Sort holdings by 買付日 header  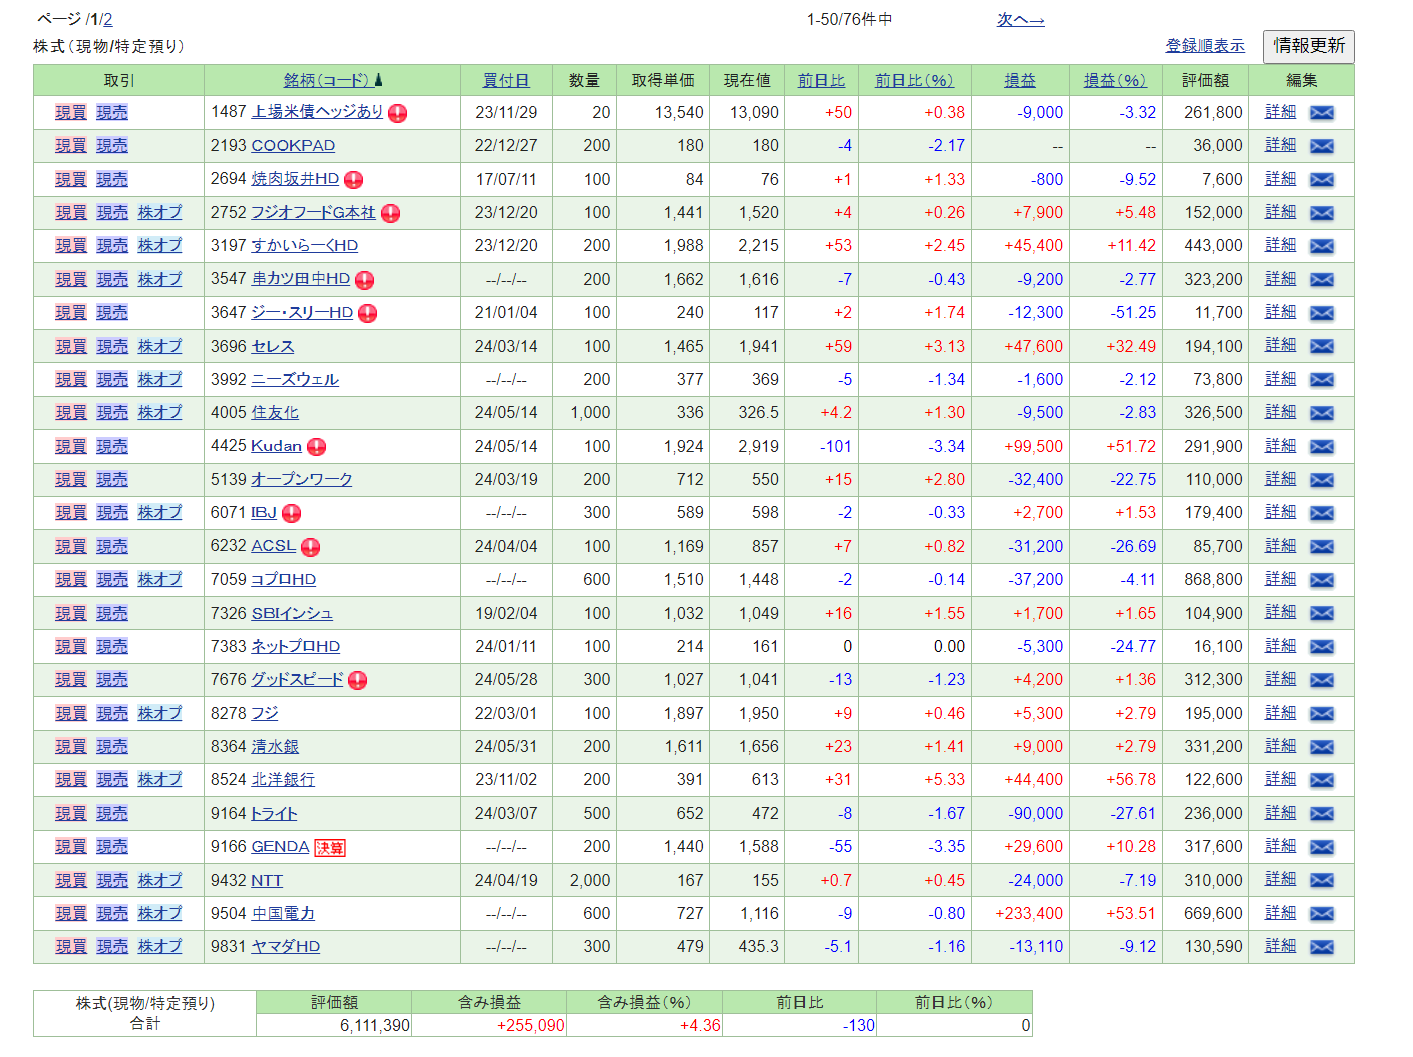pyautogui.click(x=505, y=80)
